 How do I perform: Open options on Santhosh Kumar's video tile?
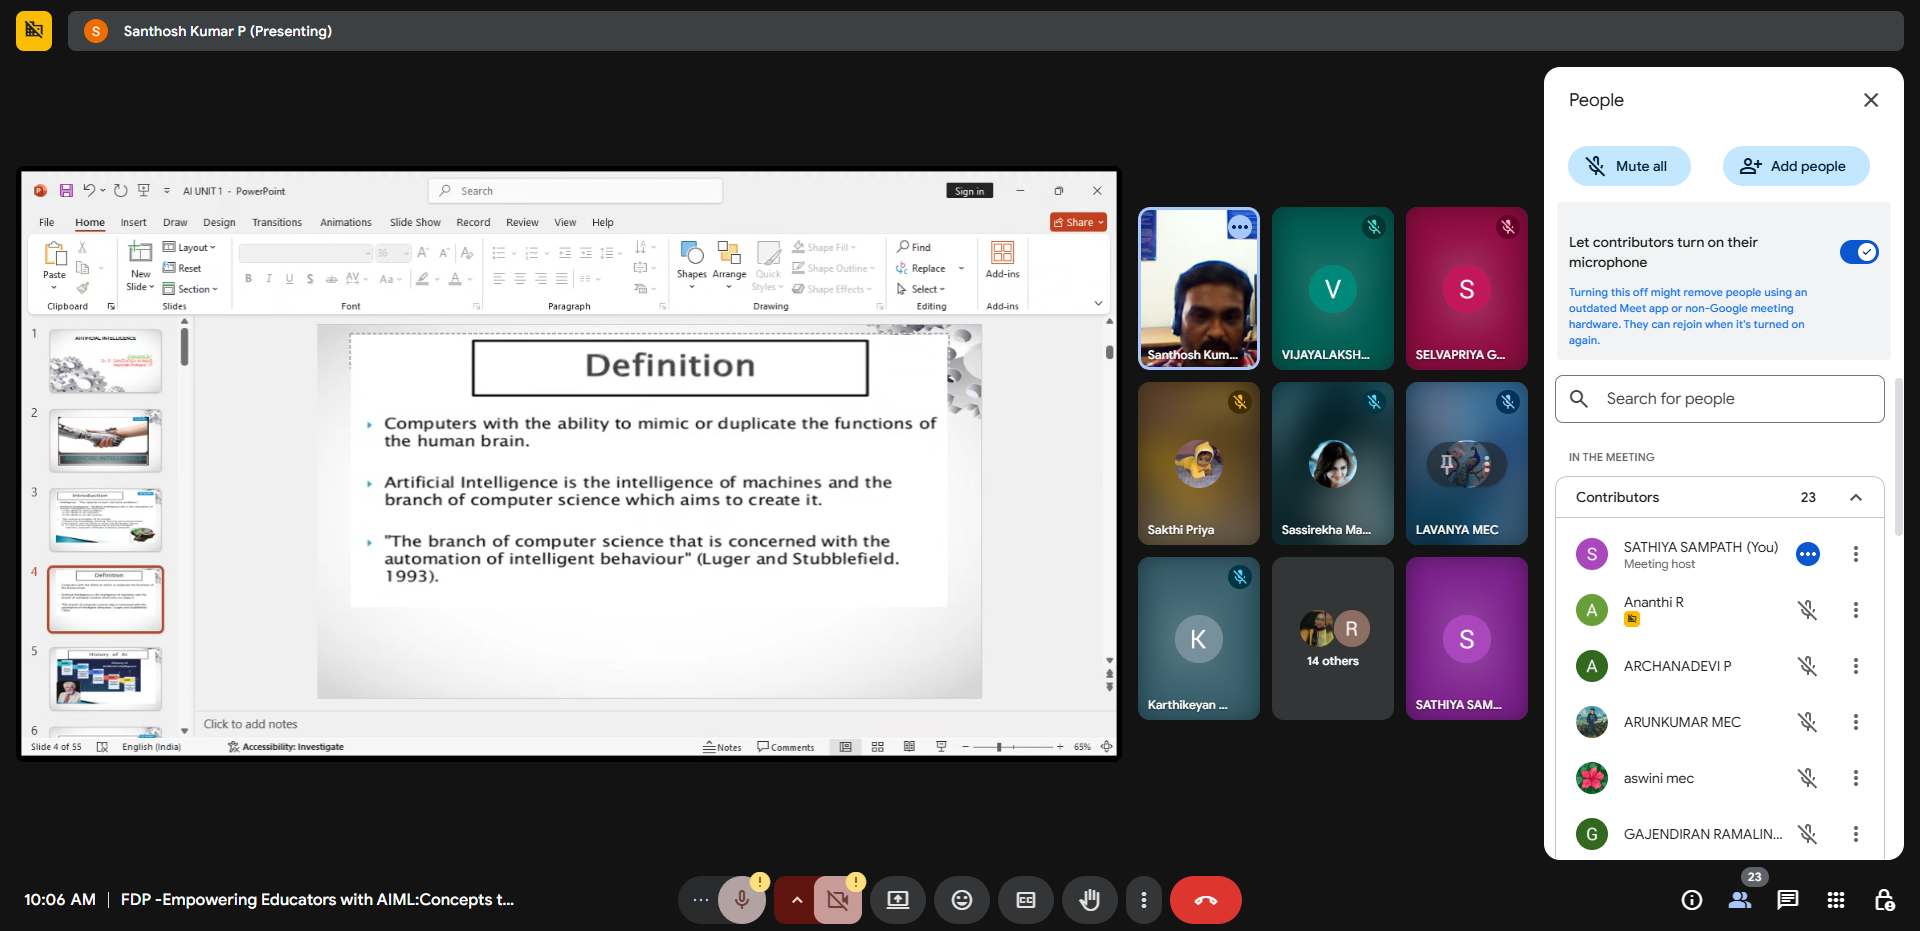[1240, 227]
